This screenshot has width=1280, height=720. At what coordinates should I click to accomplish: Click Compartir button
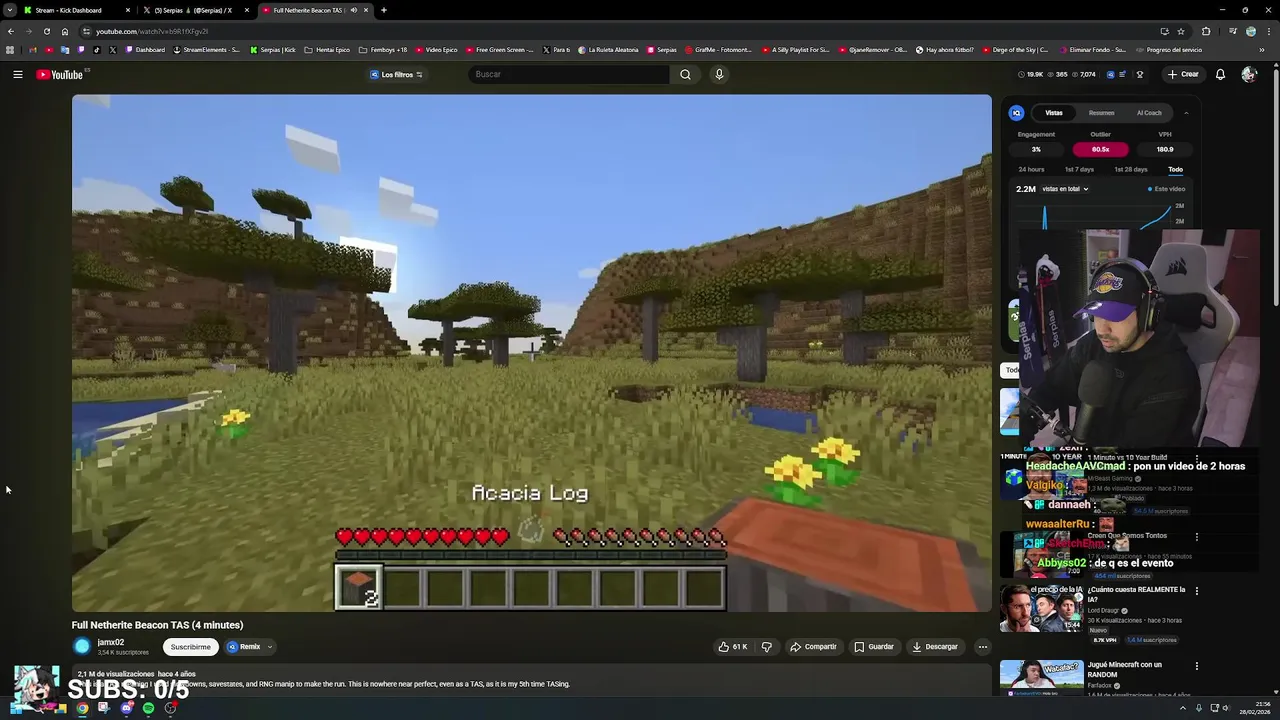(x=813, y=647)
